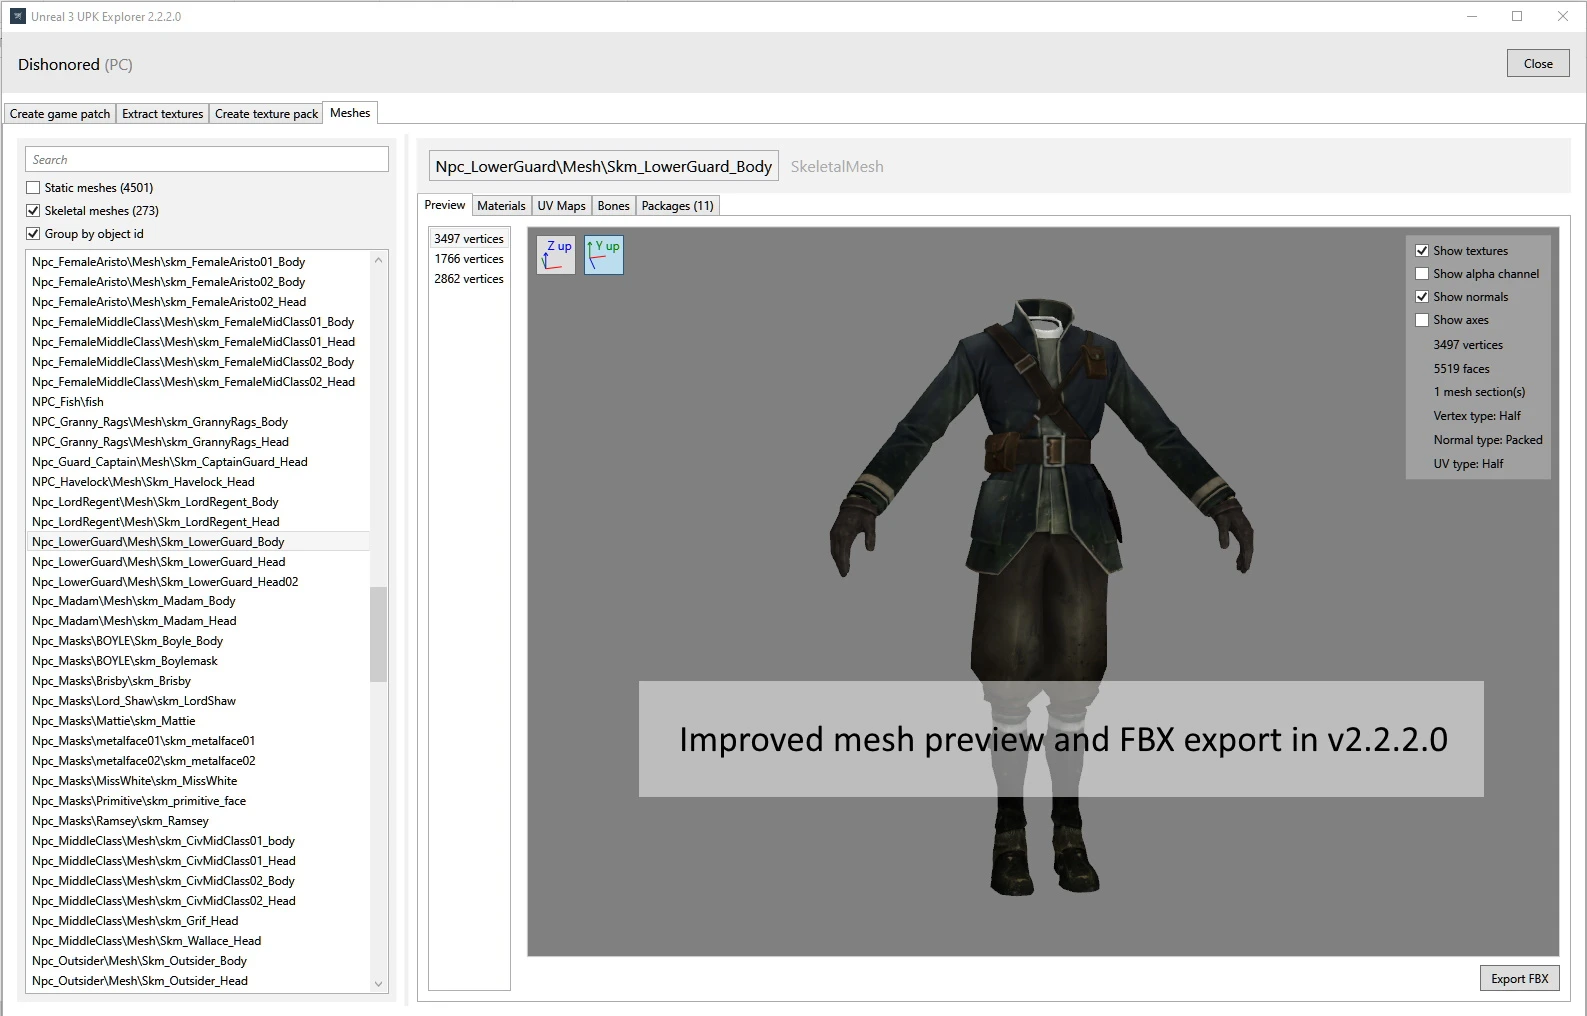Viewport: 1587px width, 1016px height.
Task: Enable the Static meshes checkbox
Action: (33, 188)
